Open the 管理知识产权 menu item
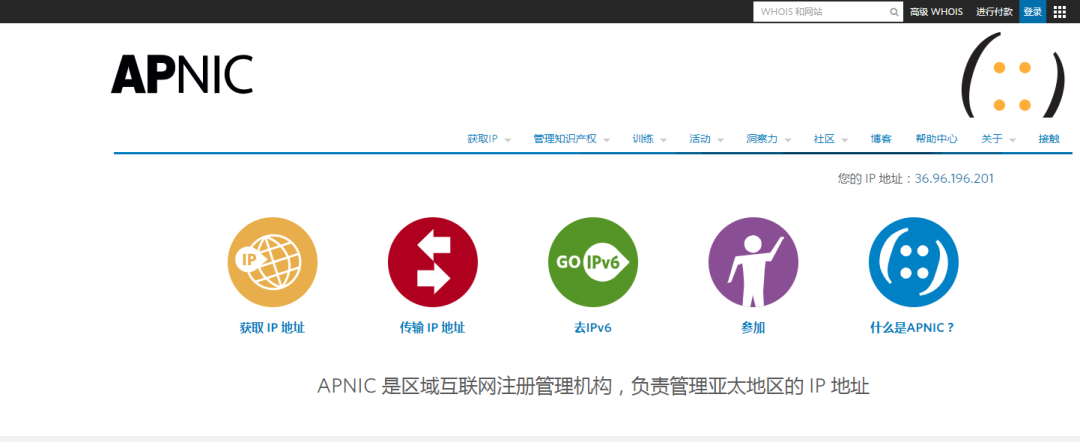The image size is (1080, 442). (565, 138)
